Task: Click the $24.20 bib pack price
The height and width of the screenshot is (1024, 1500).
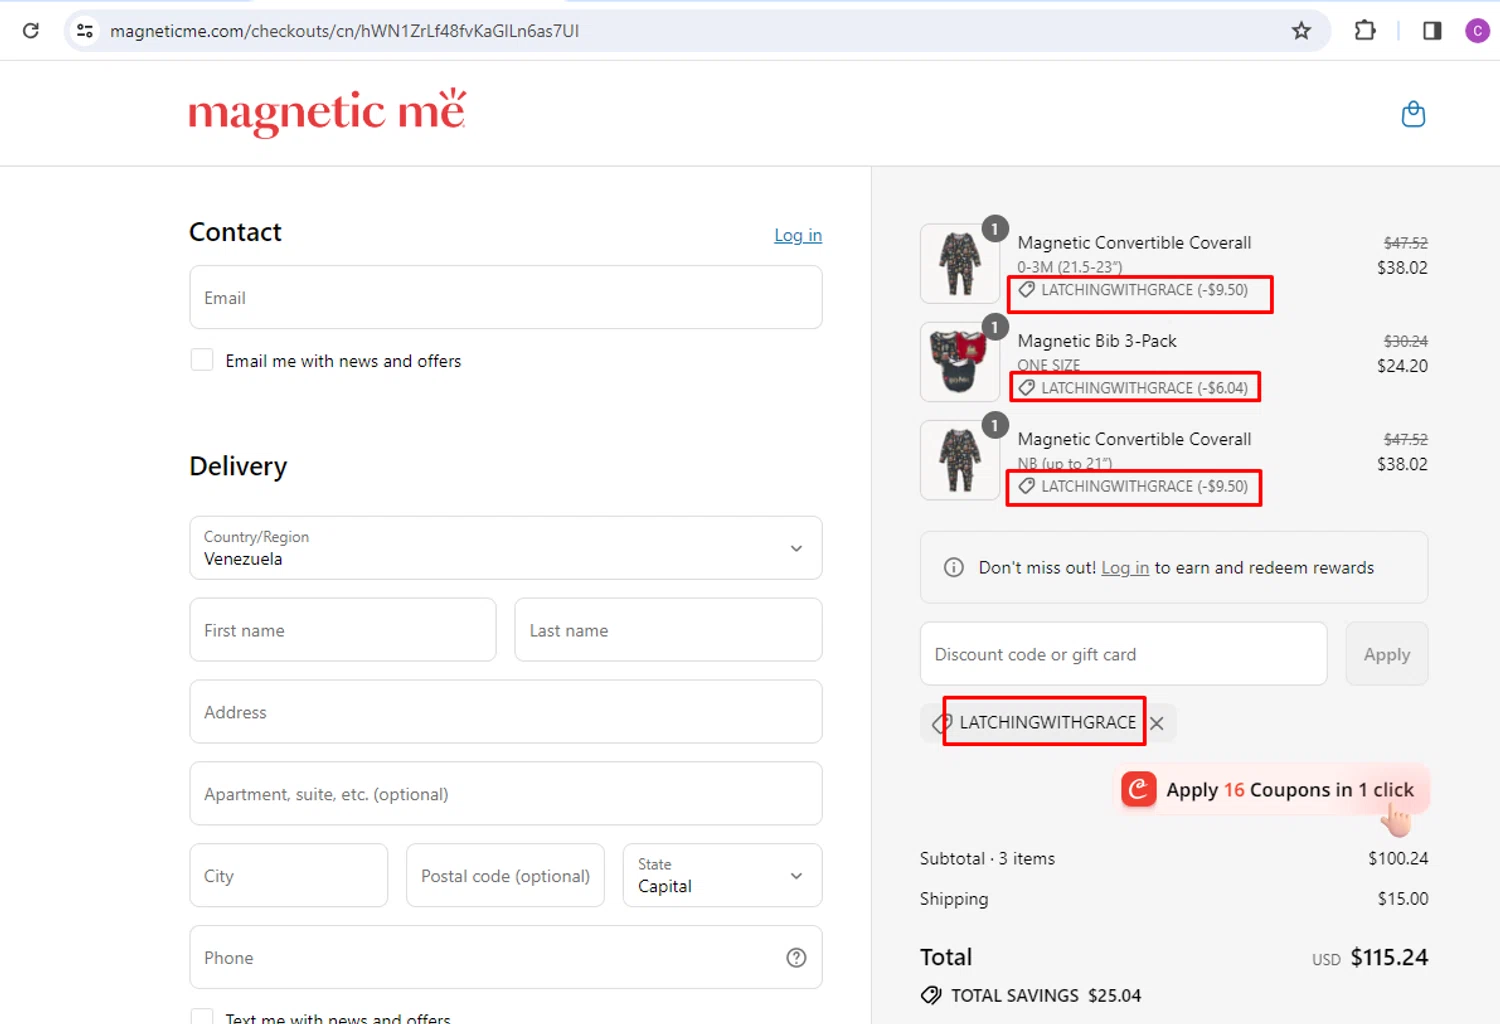Action: (1402, 366)
